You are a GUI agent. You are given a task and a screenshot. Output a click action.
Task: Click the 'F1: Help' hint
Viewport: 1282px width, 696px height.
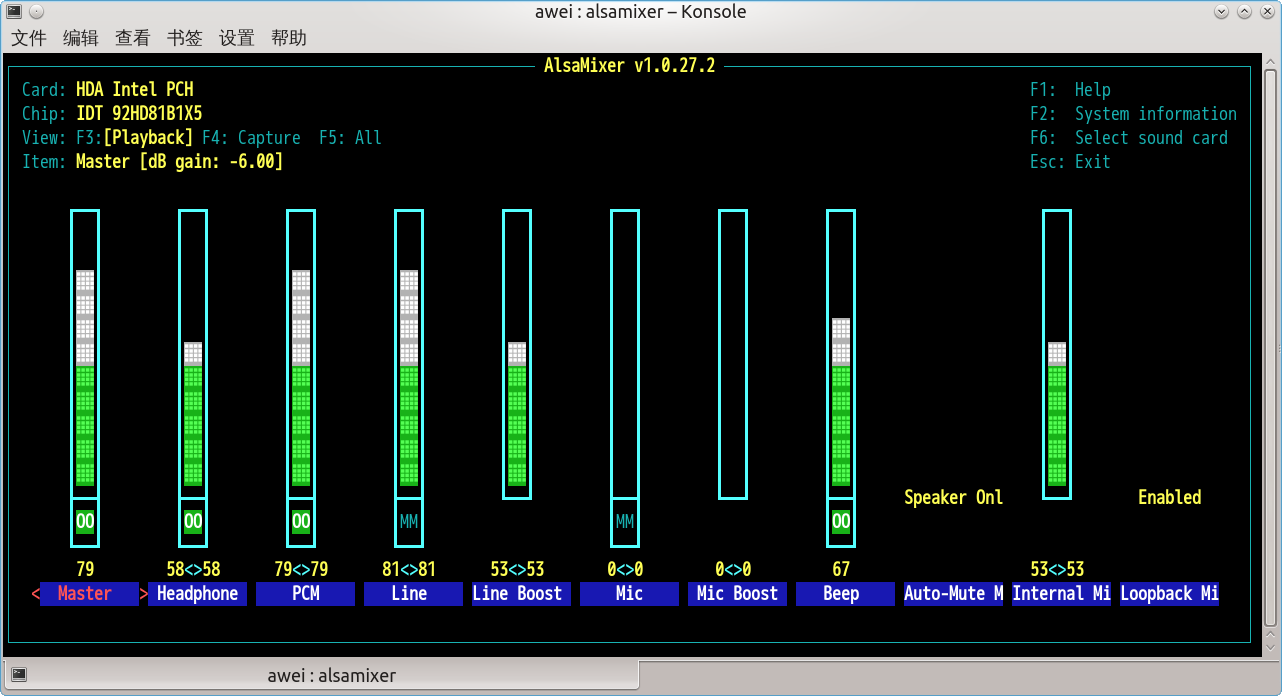pyautogui.click(x=1070, y=89)
